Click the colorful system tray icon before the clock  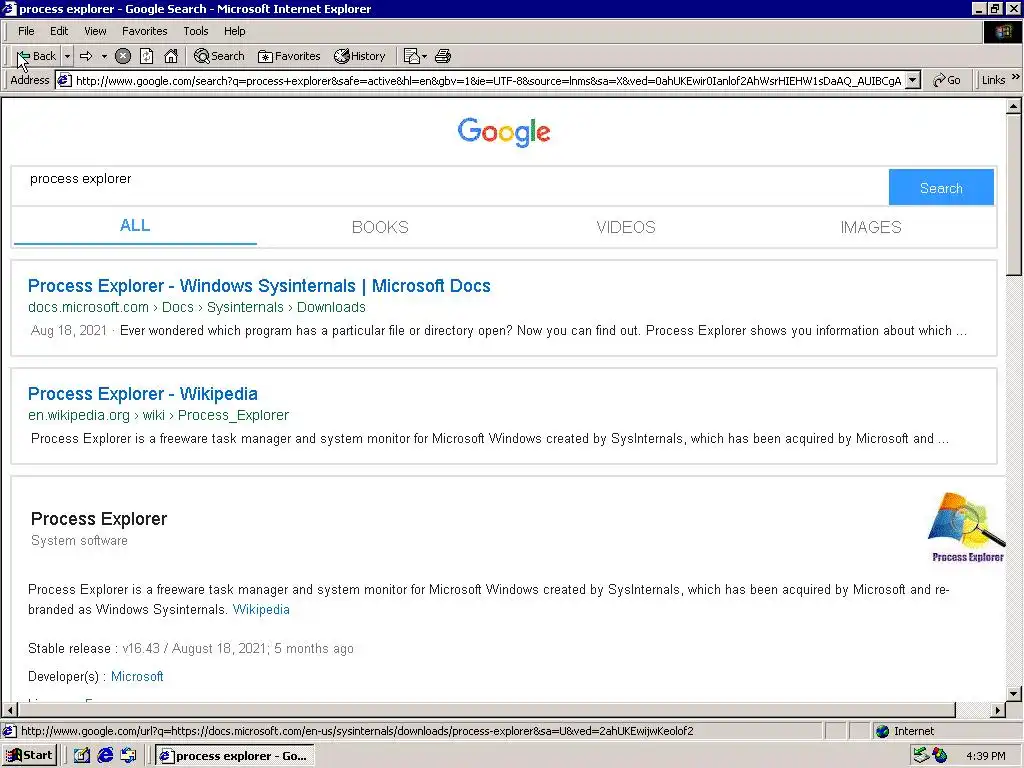[x=940, y=756]
